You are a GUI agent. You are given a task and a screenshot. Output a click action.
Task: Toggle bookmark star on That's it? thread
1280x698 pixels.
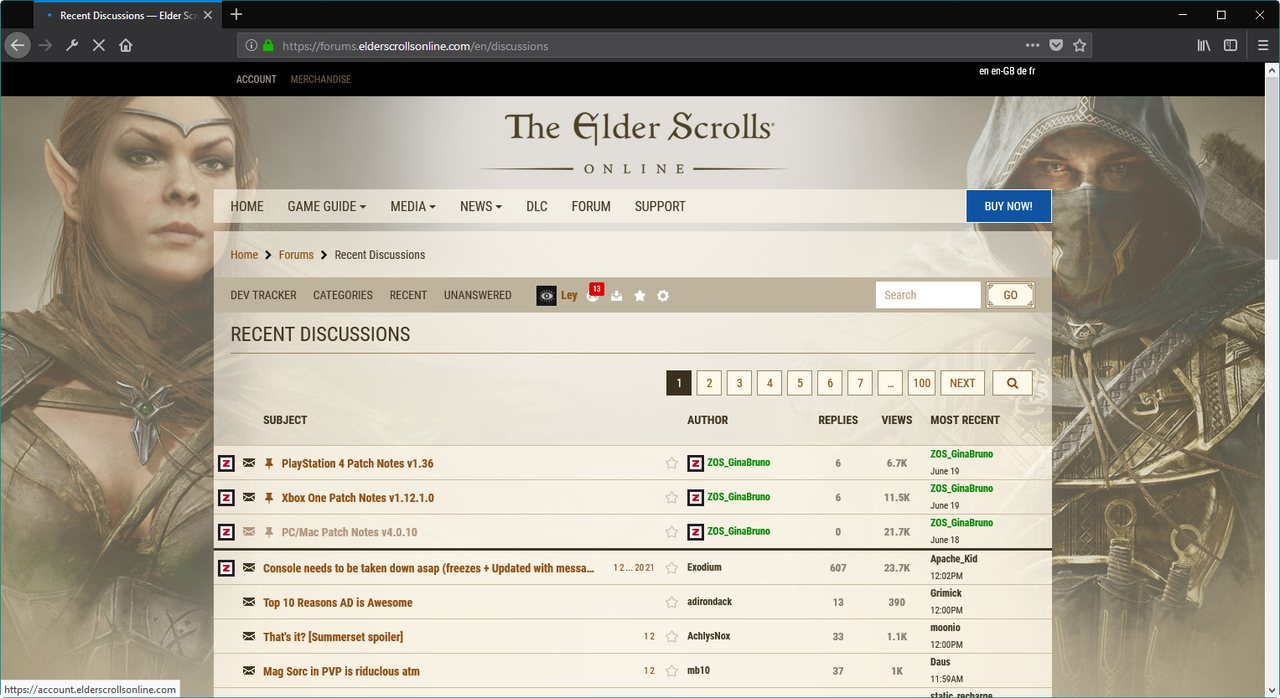(x=672, y=637)
